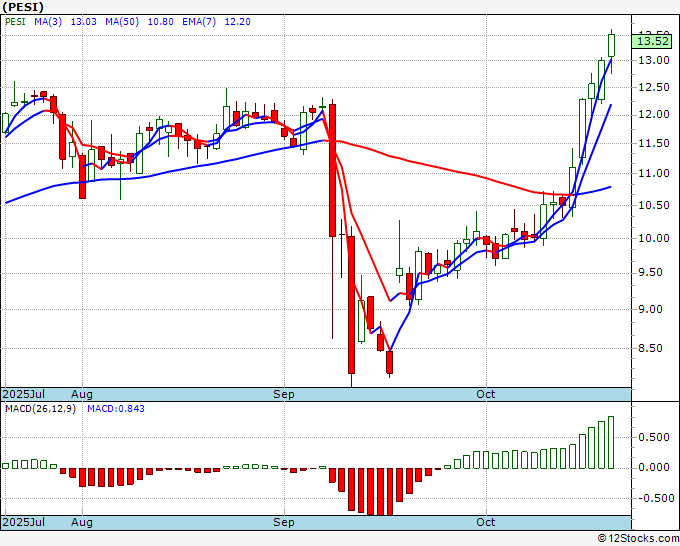Click the Oct label on price chart axis
Screen dimensions: 680x546
click(486, 394)
